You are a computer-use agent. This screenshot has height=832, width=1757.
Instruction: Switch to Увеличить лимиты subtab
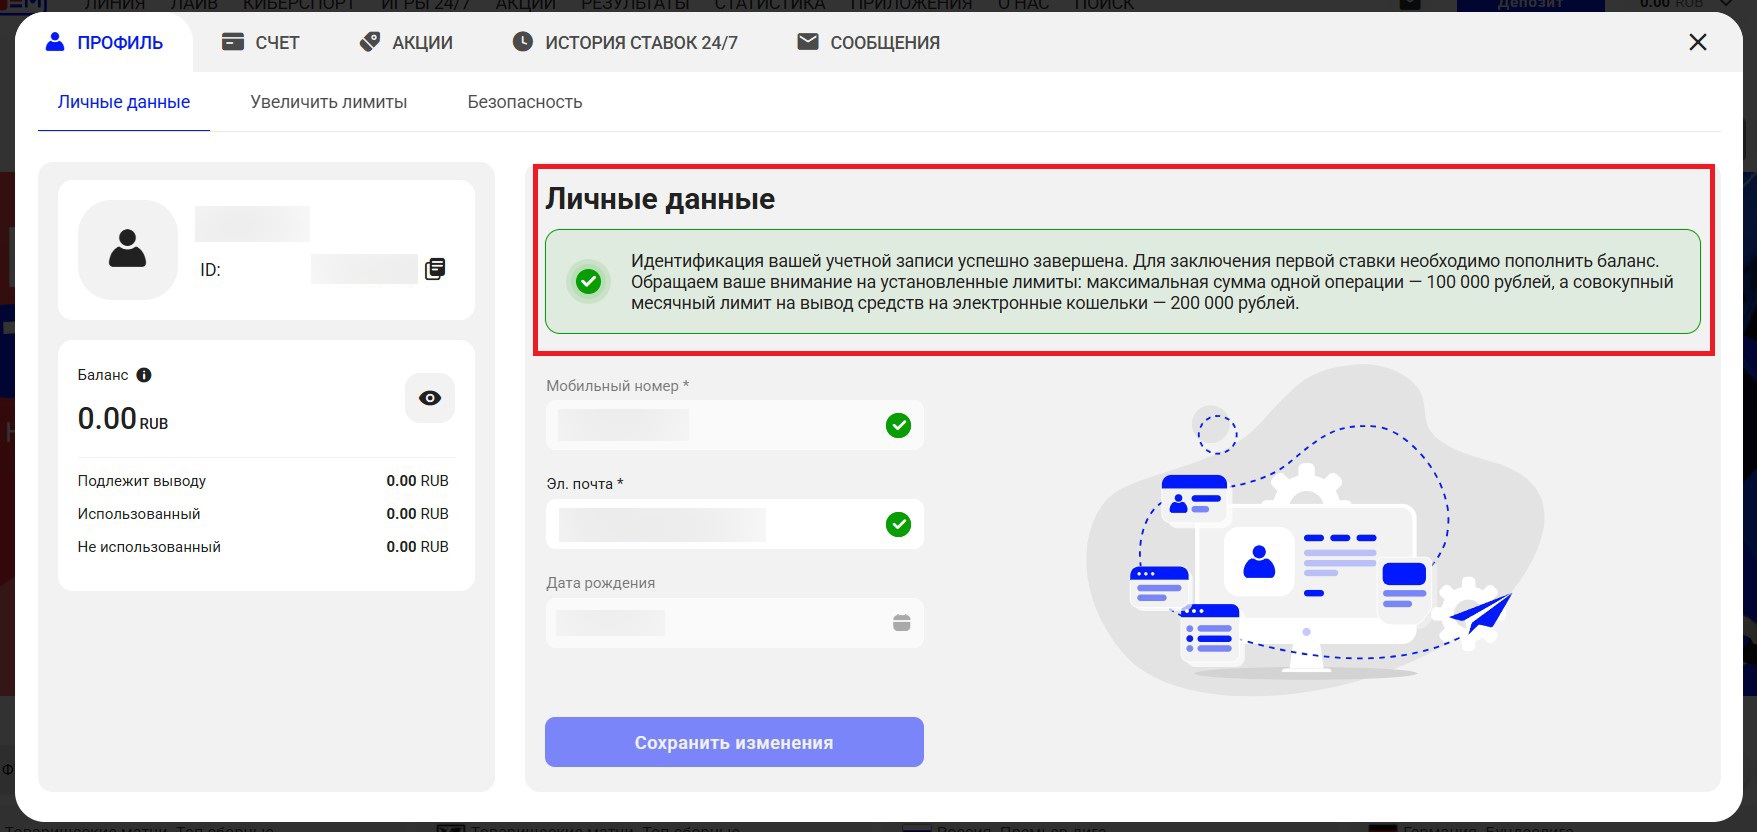tap(328, 102)
